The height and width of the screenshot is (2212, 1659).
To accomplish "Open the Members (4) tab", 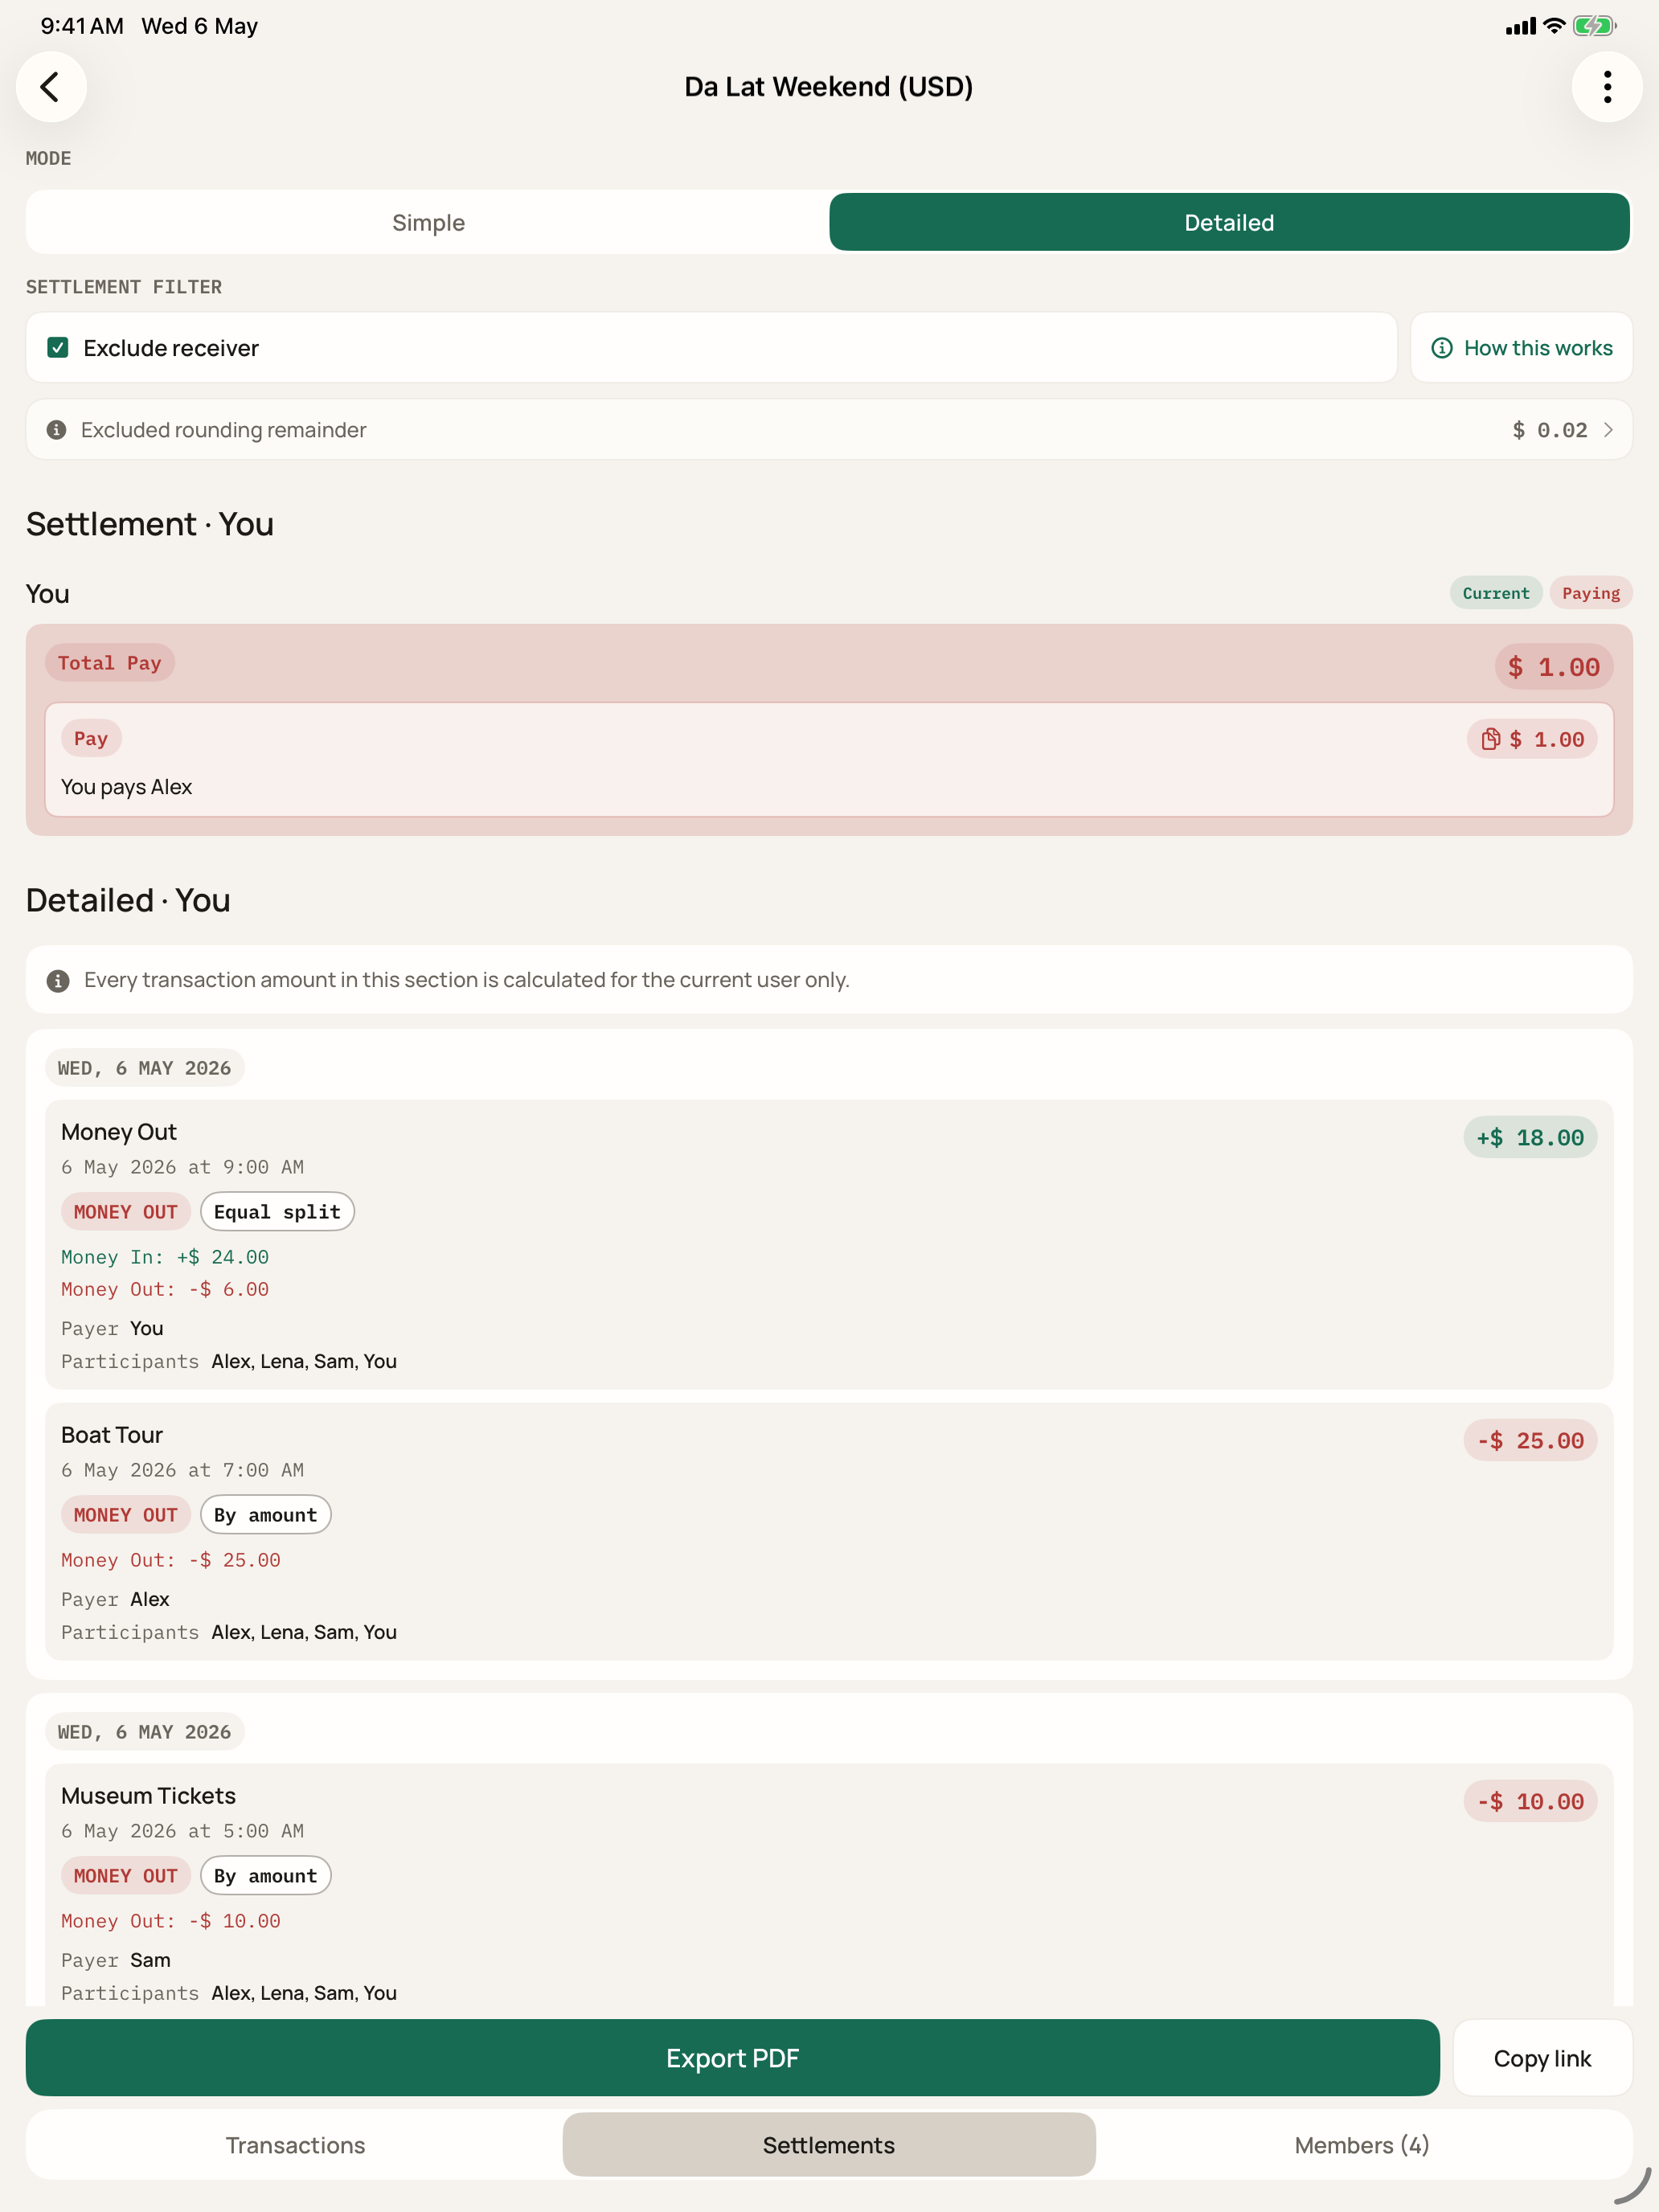I will click(1362, 2145).
